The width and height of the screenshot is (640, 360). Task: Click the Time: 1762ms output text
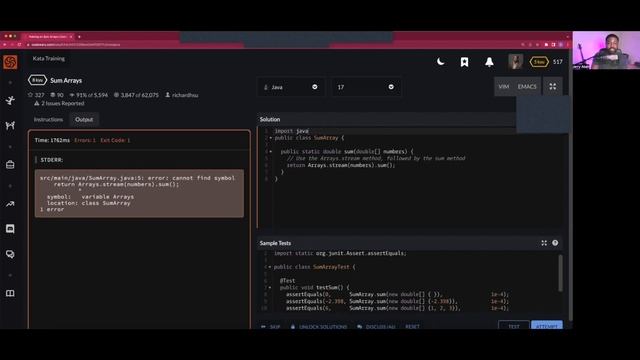(52, 140)
